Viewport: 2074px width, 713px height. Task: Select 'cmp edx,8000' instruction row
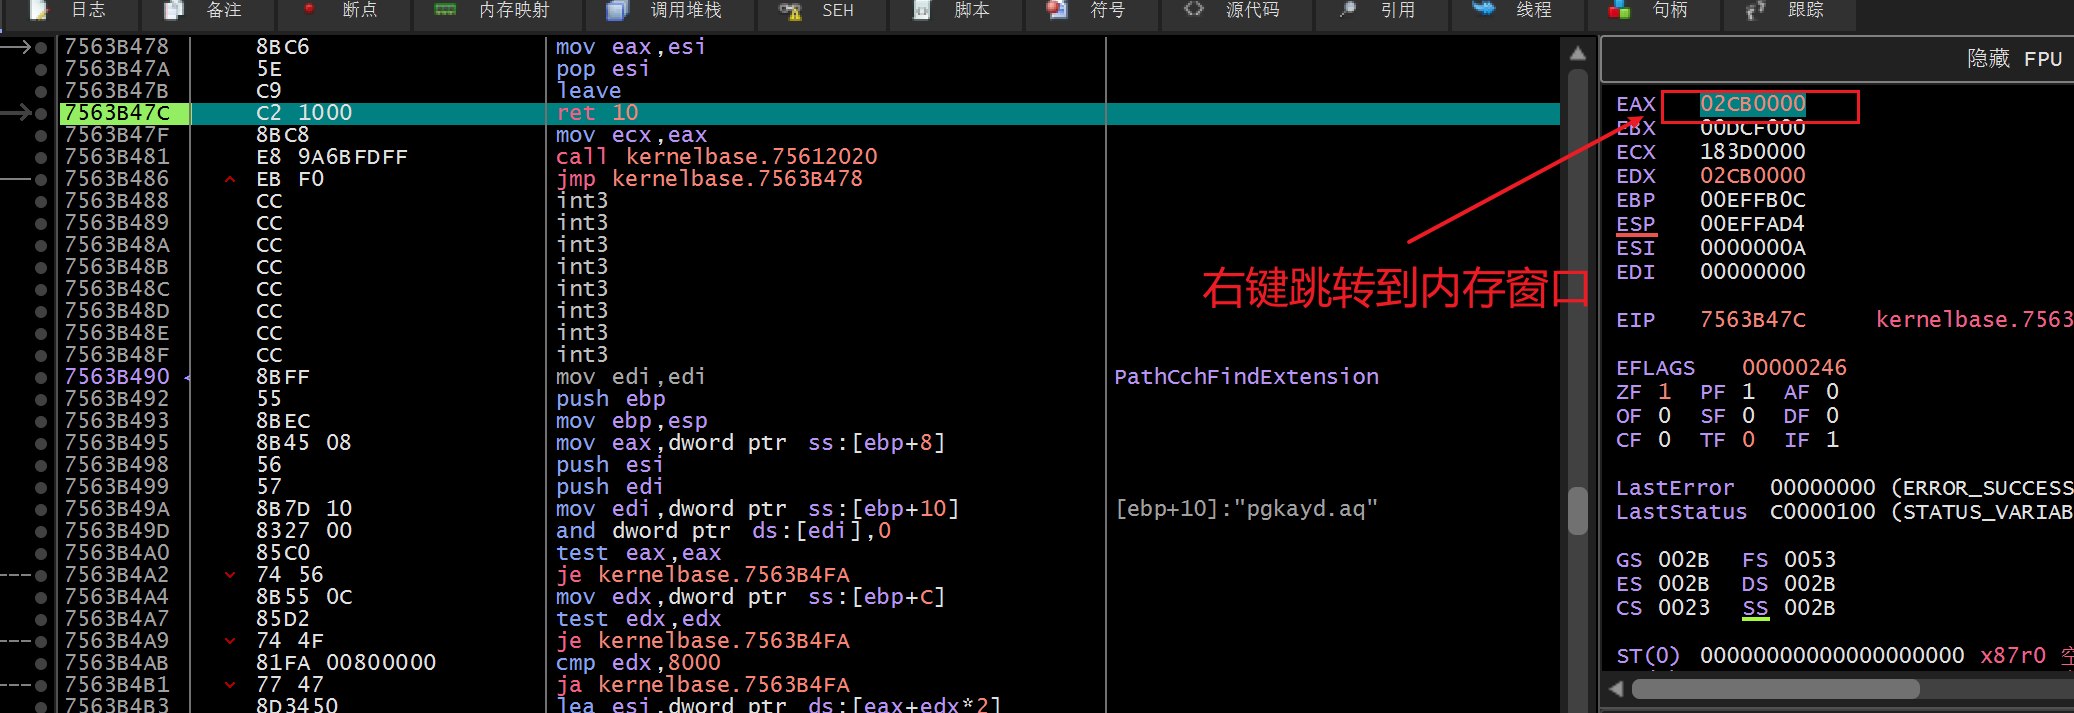coord(638,663)
